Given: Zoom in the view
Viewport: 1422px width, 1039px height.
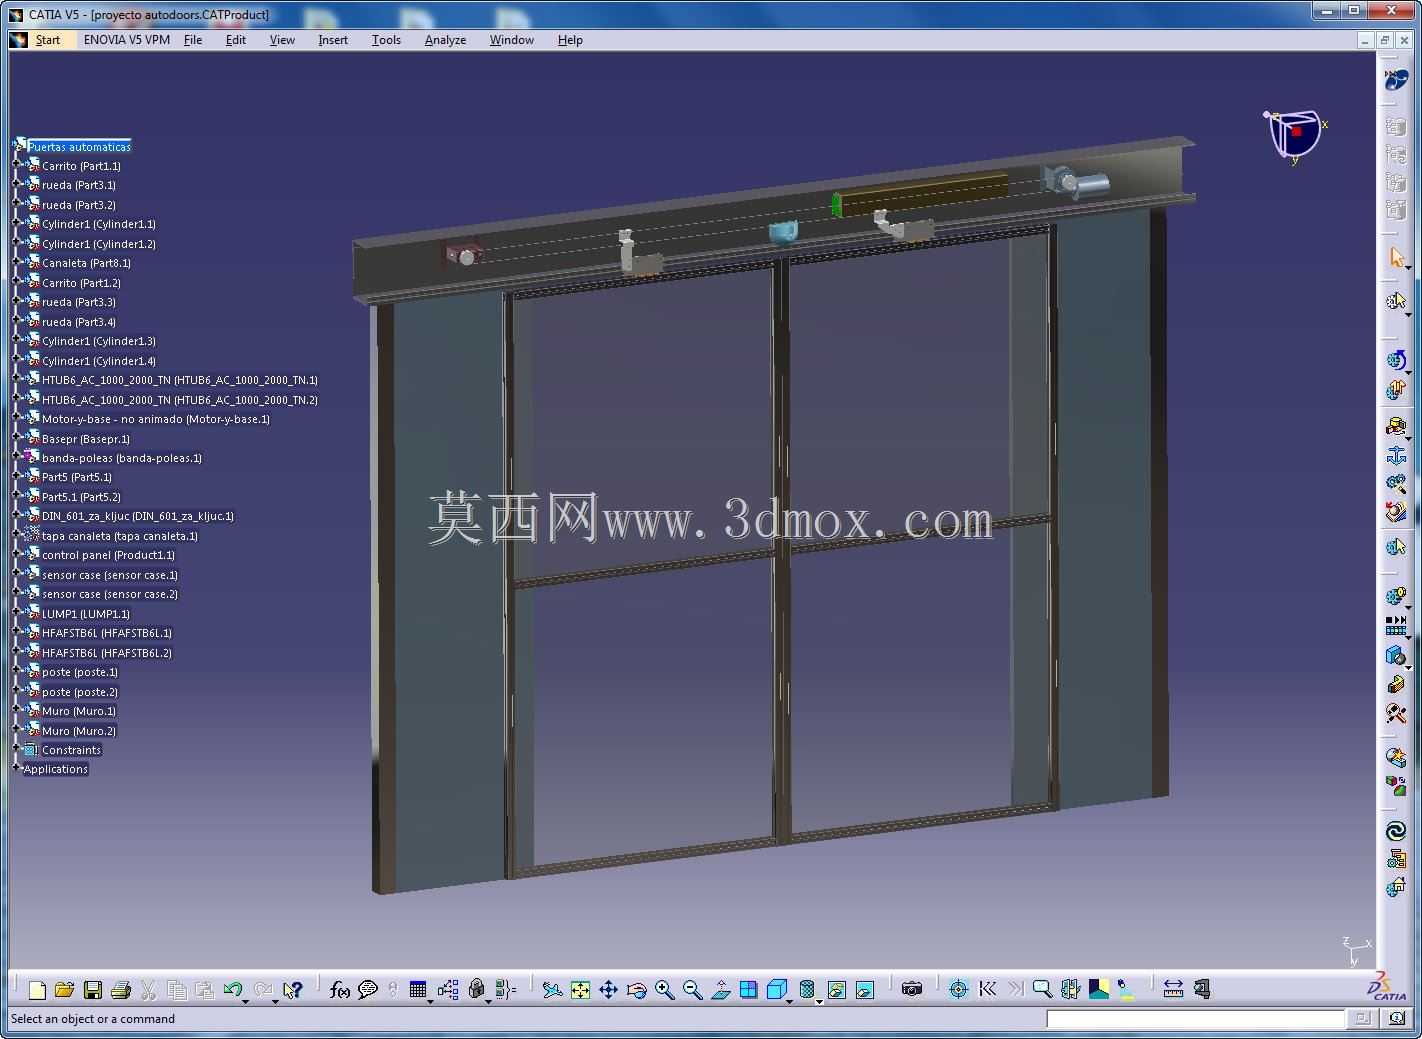Looking at the screenshot, I should 664,990.
